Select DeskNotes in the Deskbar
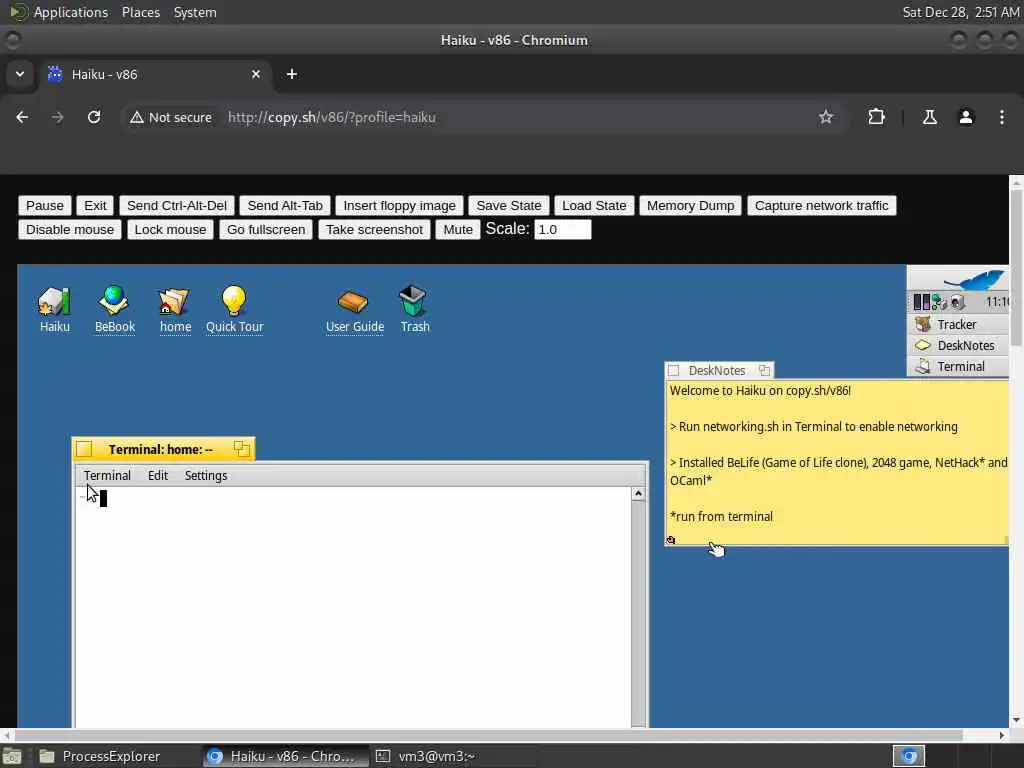 tap(958, 345)
